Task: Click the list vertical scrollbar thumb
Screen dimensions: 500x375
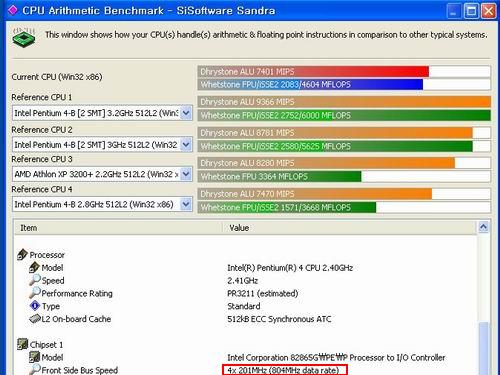Action: [483, 348]
